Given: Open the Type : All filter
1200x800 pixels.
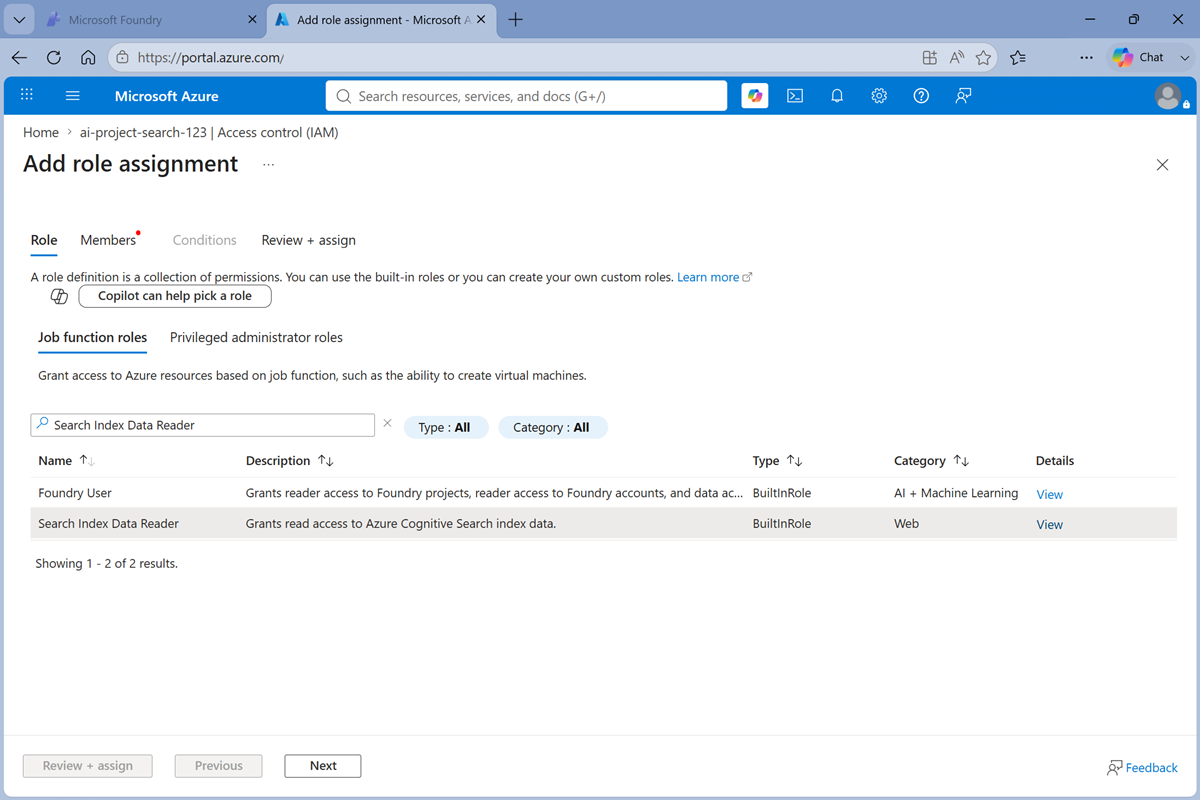Looking at the screenshot, I should [445, 427].
